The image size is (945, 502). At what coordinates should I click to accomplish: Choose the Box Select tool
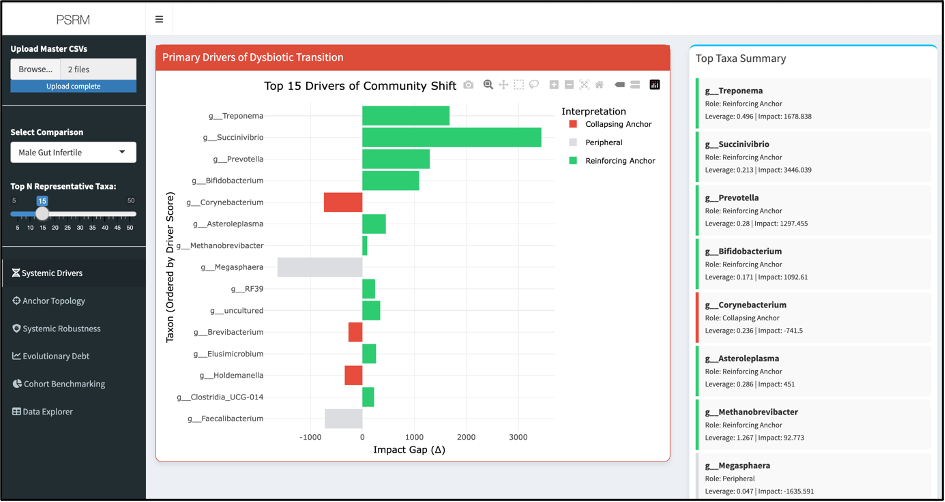518,85
